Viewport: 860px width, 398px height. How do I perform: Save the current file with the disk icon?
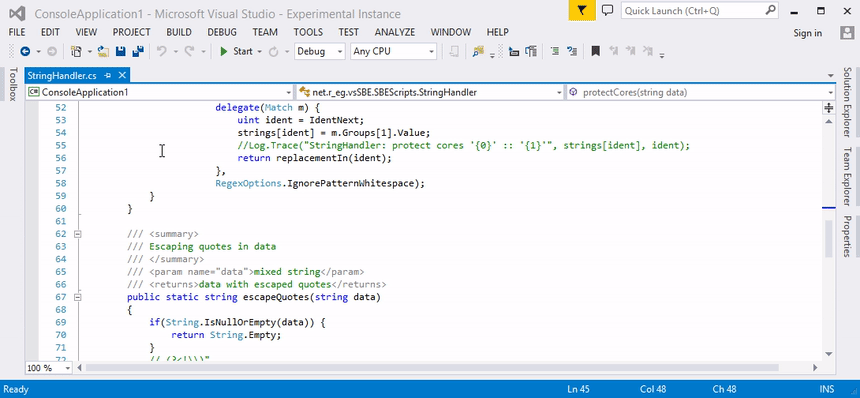[x=120, y=51]
